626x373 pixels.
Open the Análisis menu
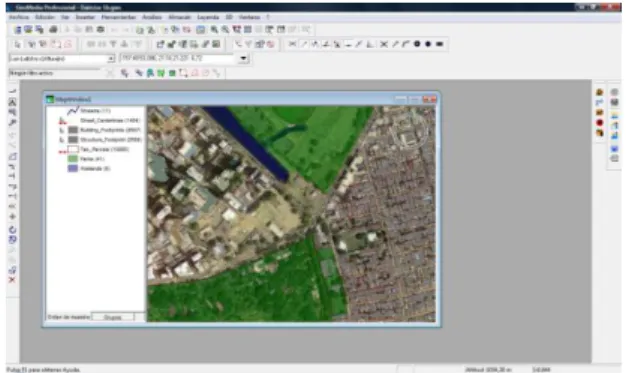[x=152, y=17]
